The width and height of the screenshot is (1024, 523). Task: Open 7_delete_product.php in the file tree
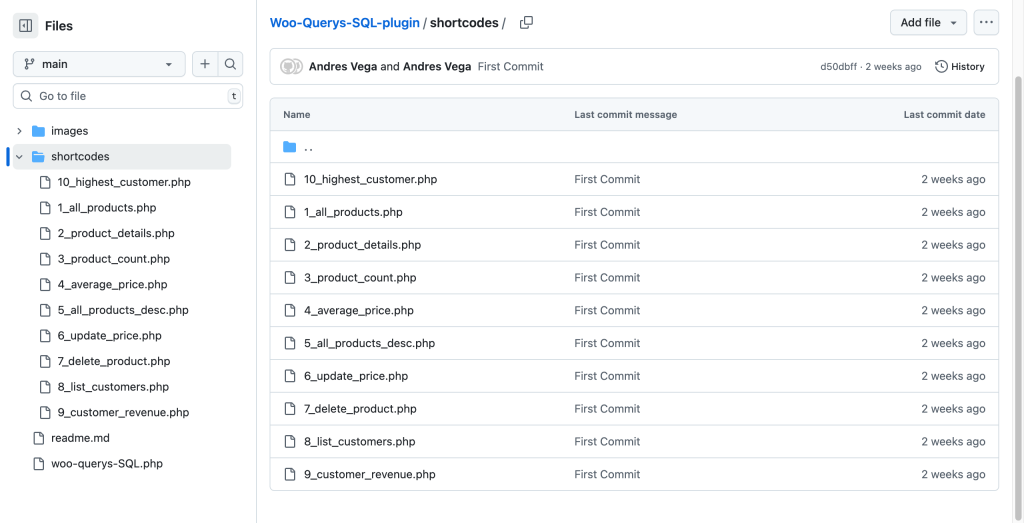114,361
